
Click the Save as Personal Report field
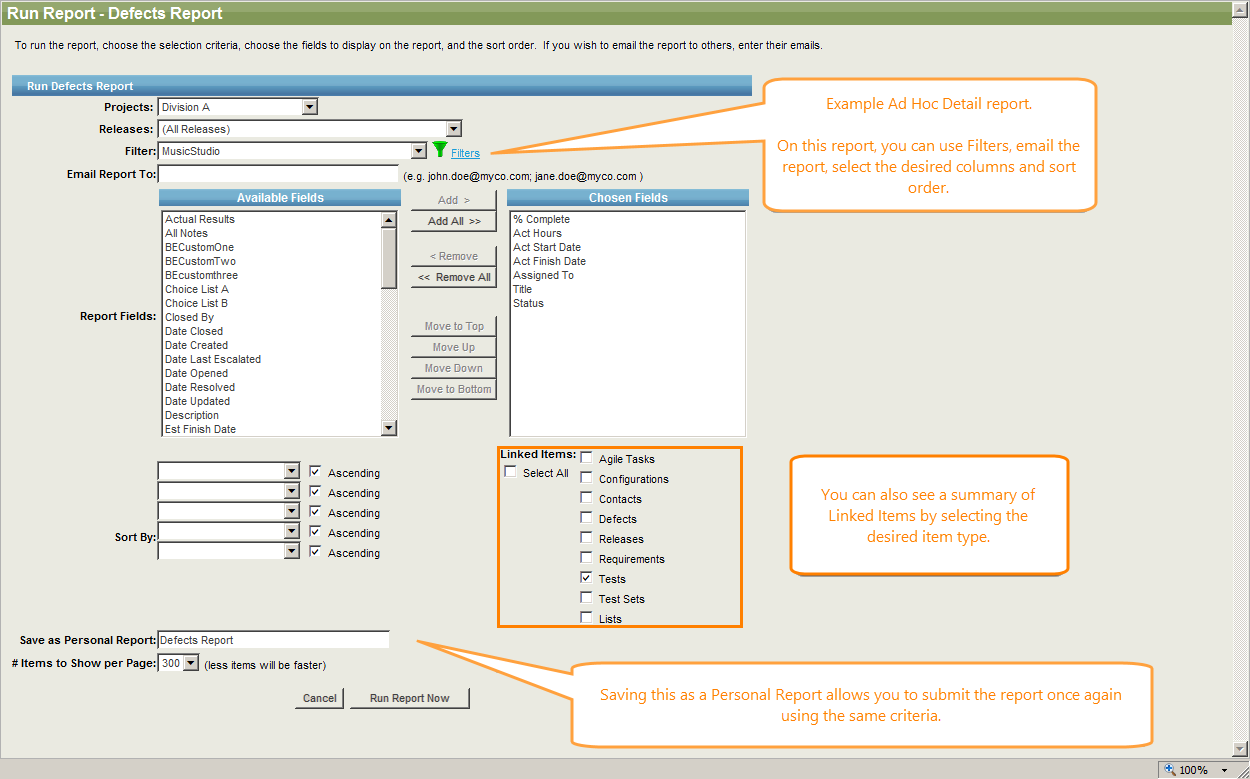(x=273, y=640)
